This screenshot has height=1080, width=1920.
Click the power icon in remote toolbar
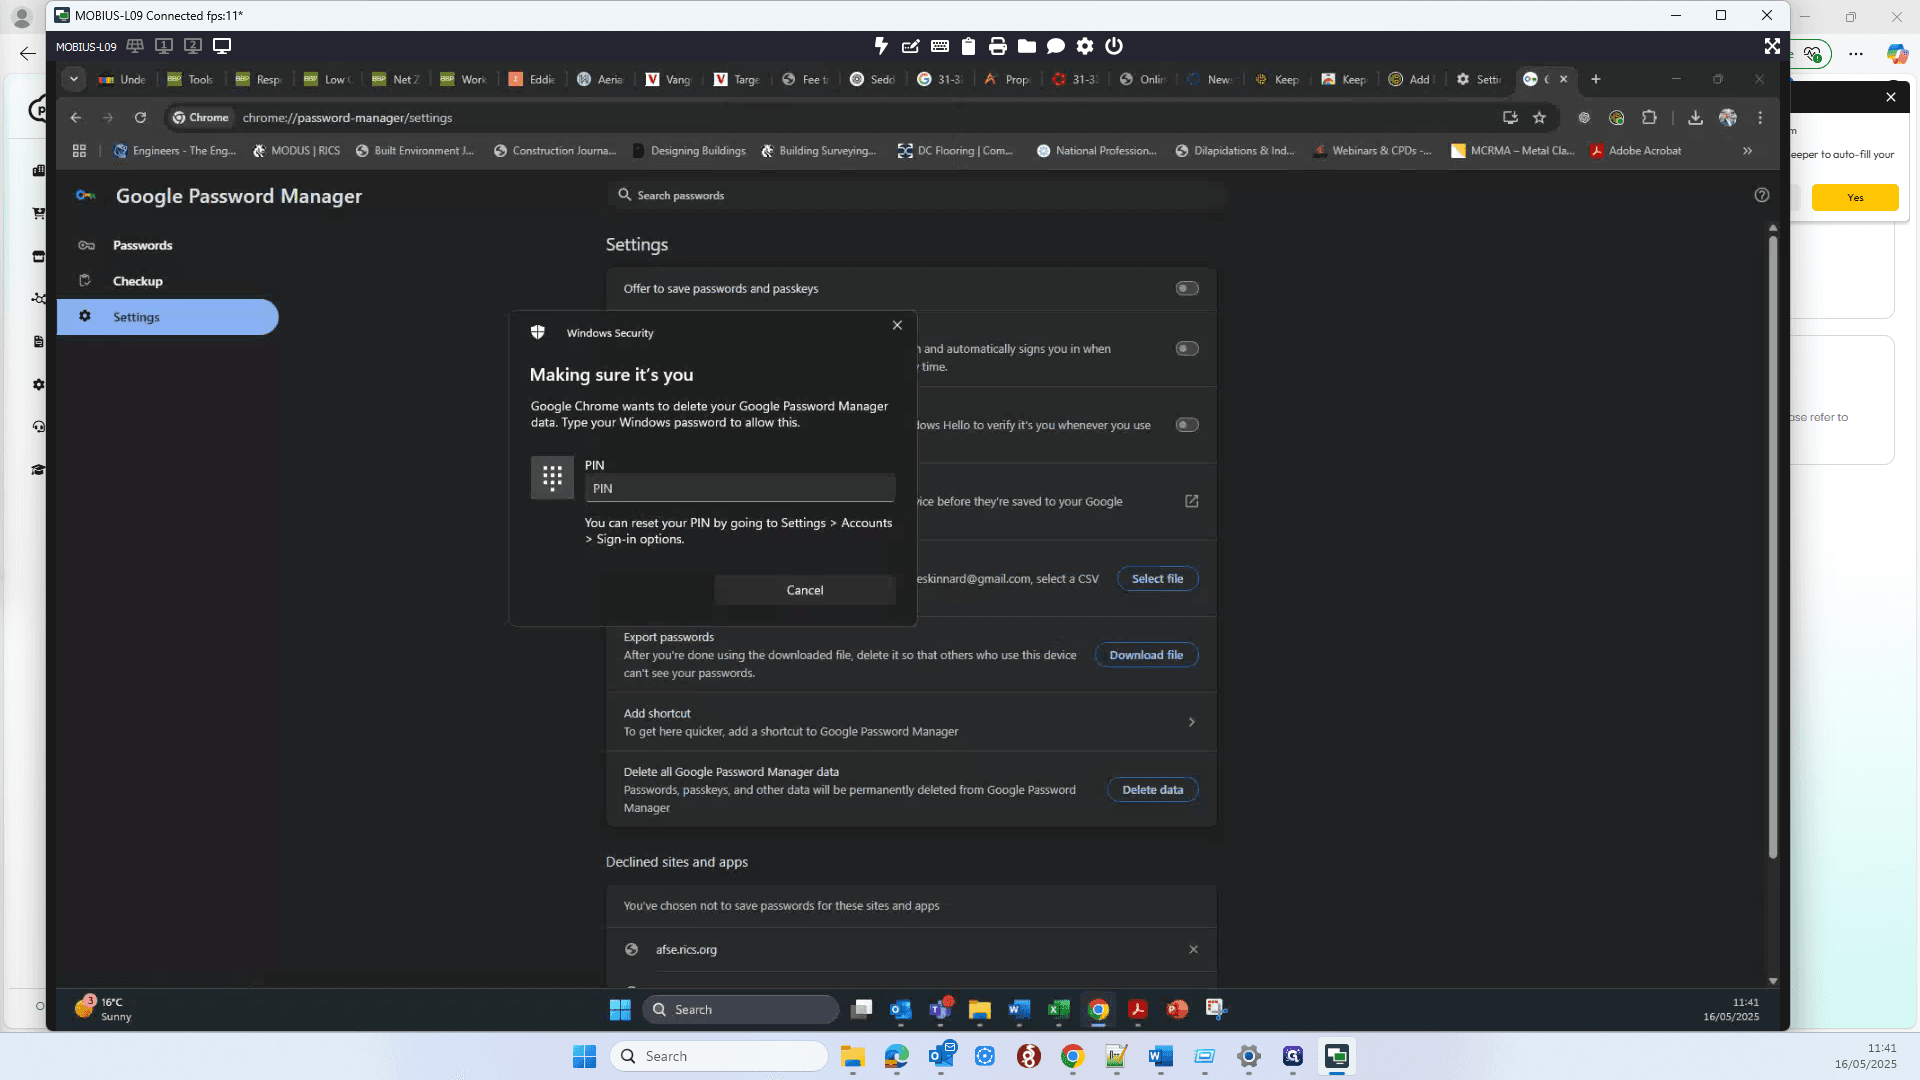click(x=1114, y=46)
